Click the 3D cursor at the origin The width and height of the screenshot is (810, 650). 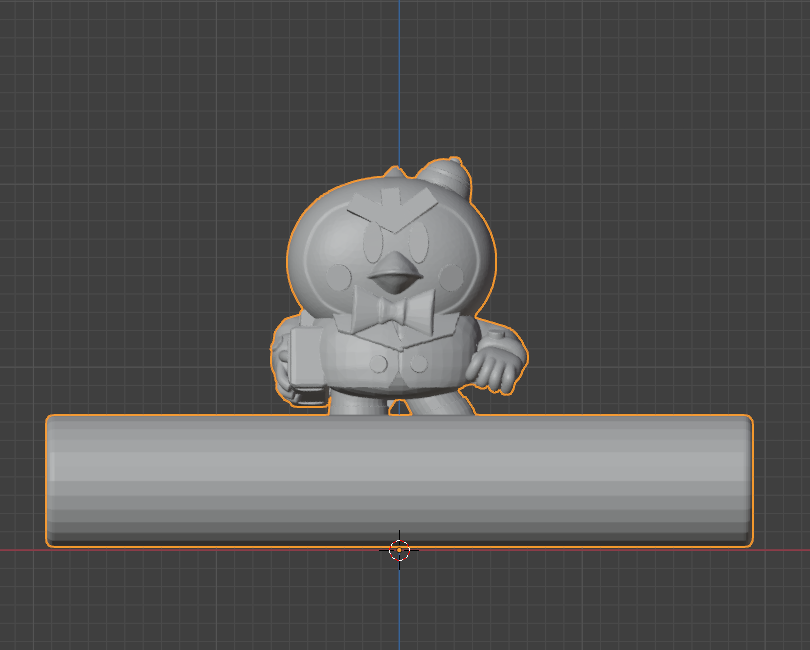[x=399, y=550]
